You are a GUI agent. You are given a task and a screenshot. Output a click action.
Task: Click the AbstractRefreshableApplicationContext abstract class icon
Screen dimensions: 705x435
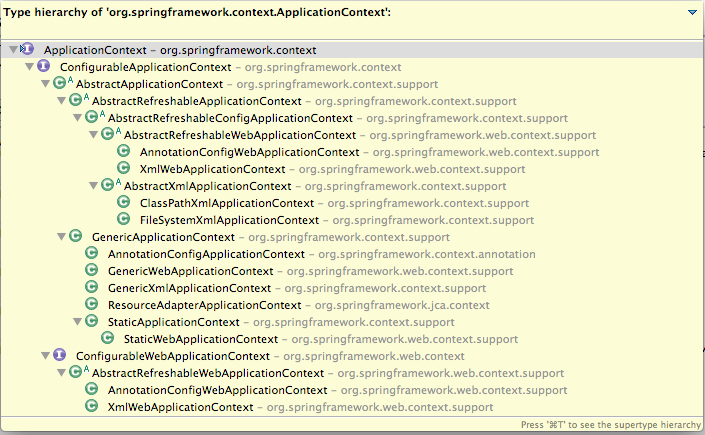click(78, 100)
